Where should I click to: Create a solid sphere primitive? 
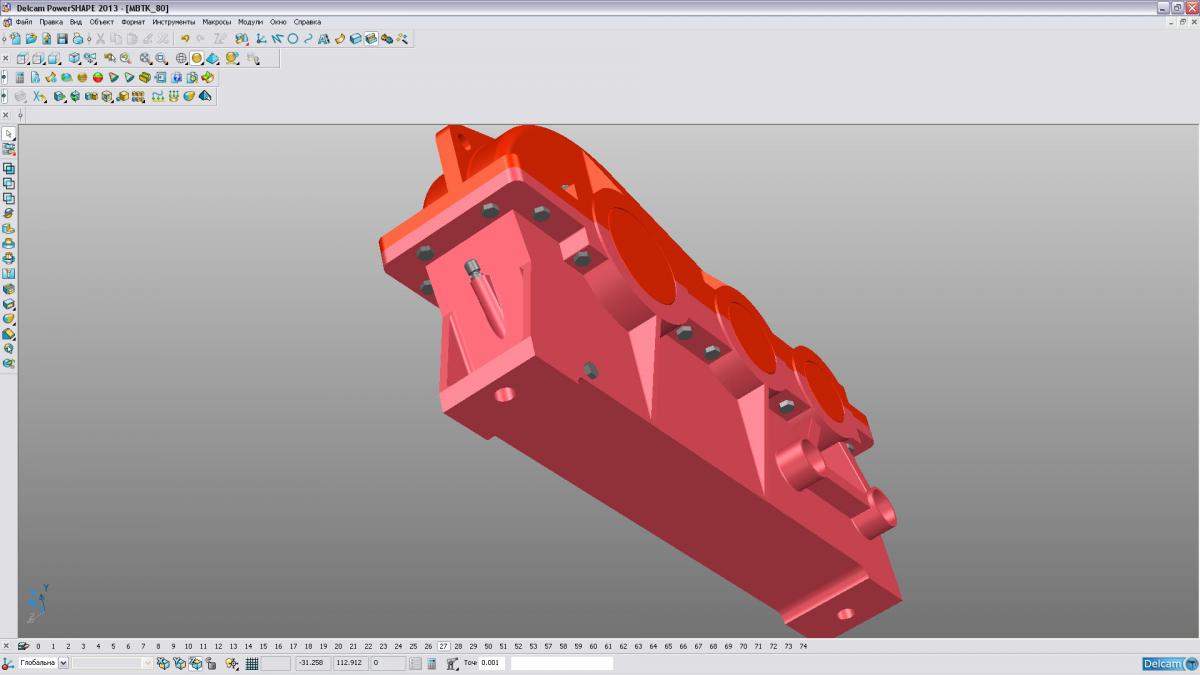[x=82, y=77]
